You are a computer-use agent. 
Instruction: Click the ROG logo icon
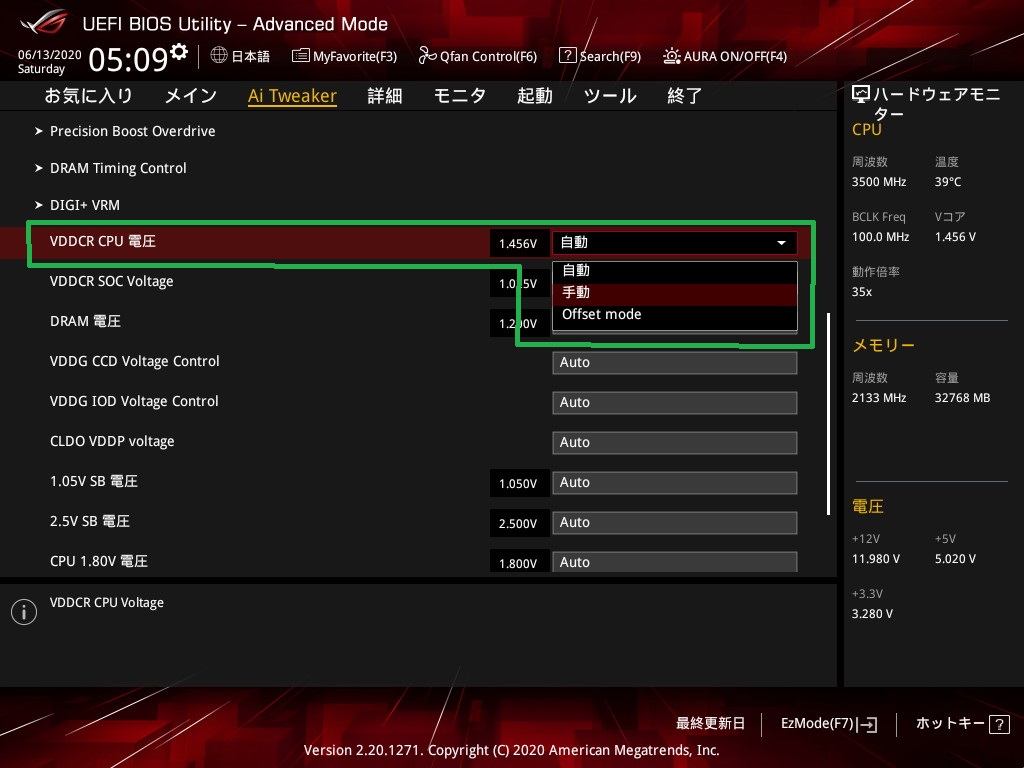(x=44, y=22)
